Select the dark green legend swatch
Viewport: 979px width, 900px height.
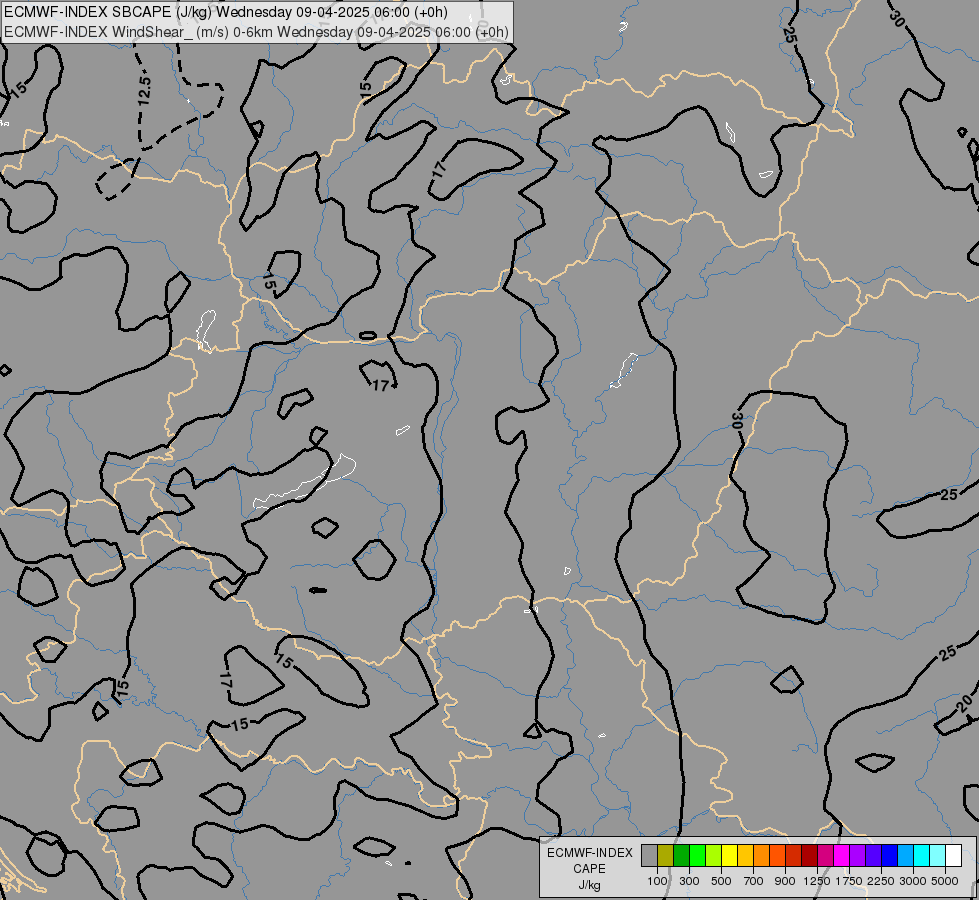[x=681, y=856]
